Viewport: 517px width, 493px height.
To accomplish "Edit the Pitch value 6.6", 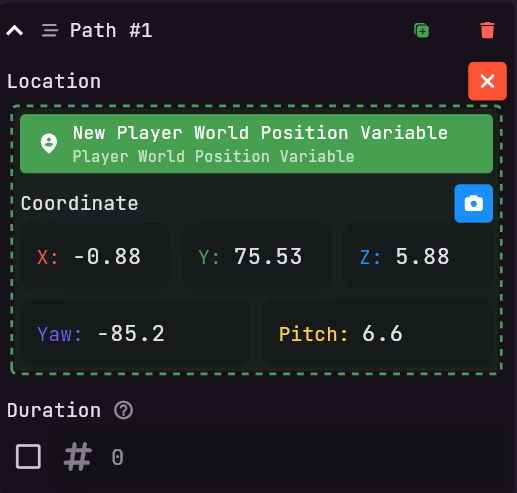I will point(377,333).
